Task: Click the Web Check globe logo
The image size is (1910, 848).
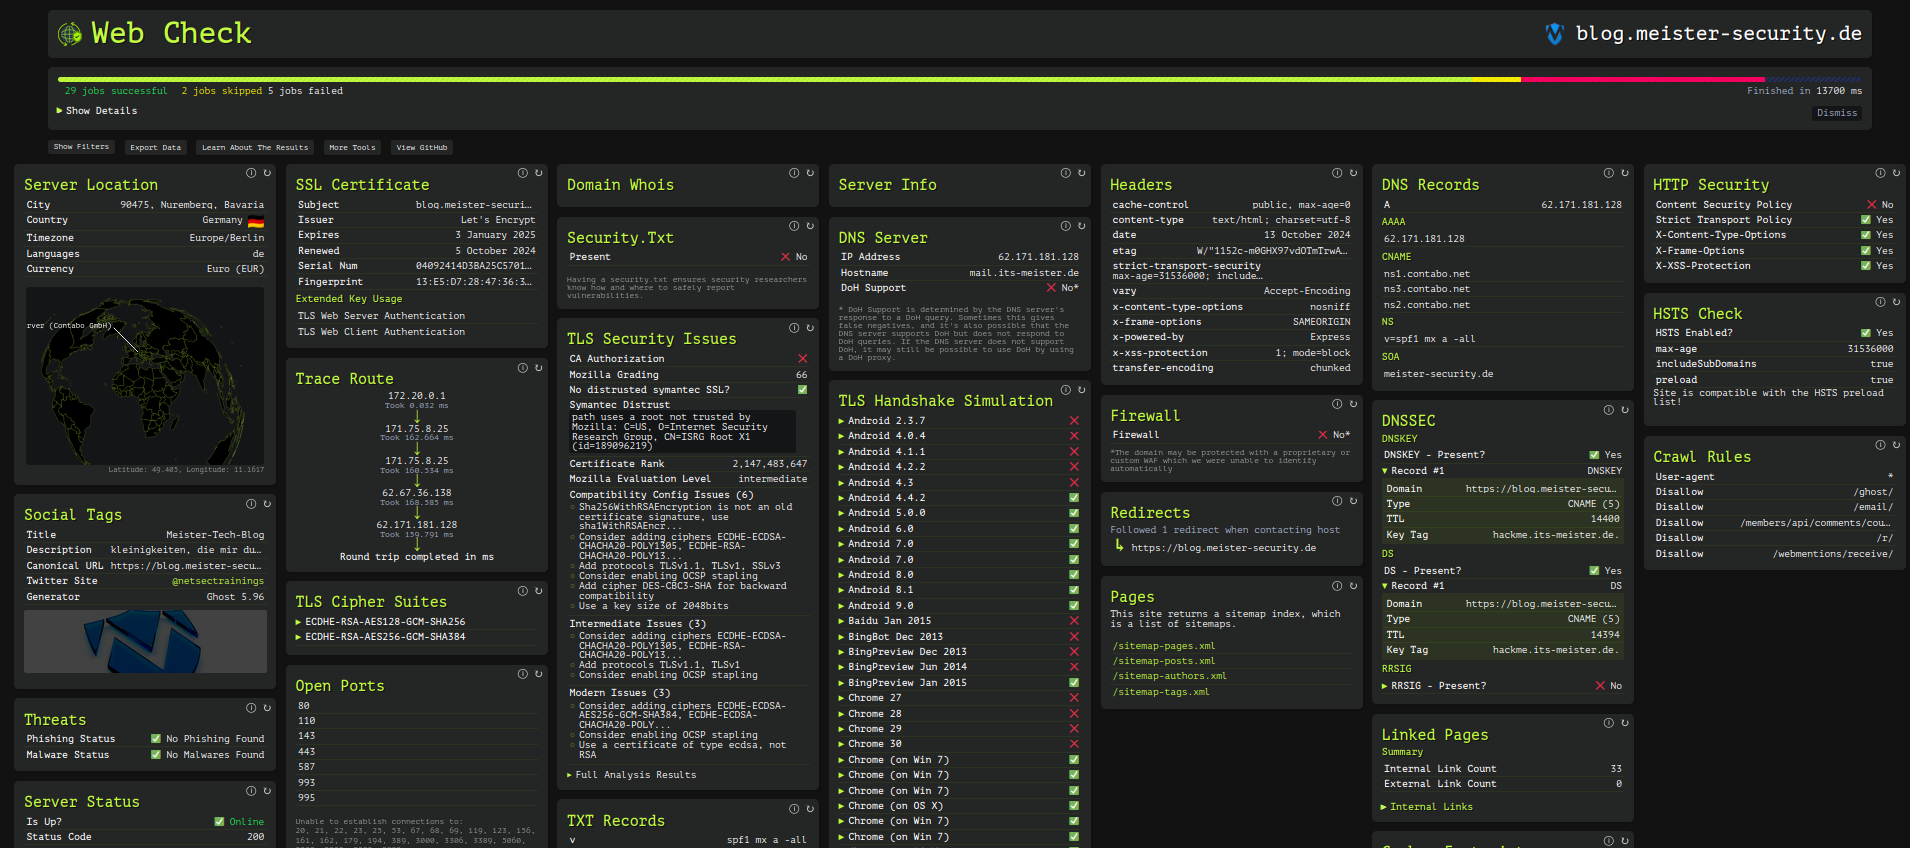Action: 69,34
